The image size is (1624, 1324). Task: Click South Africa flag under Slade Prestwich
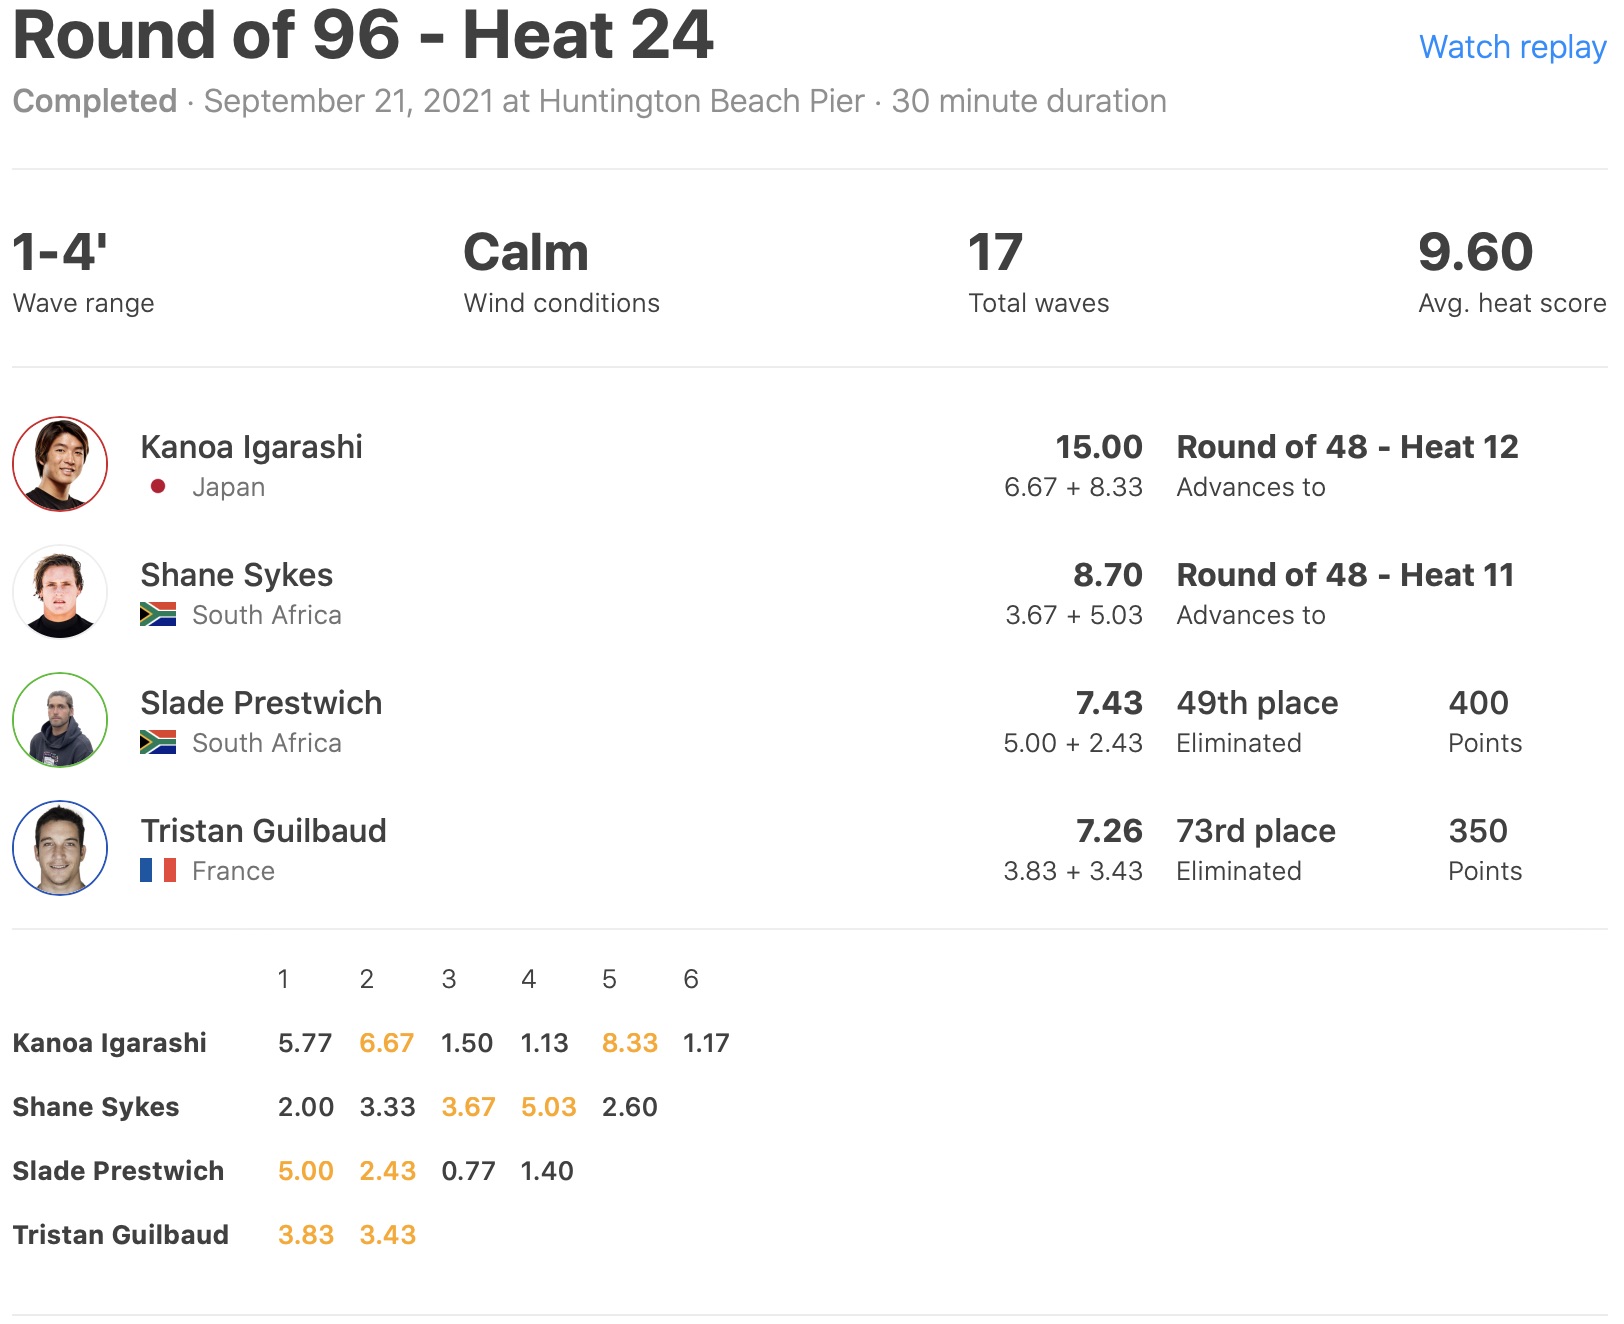point(158,742)
